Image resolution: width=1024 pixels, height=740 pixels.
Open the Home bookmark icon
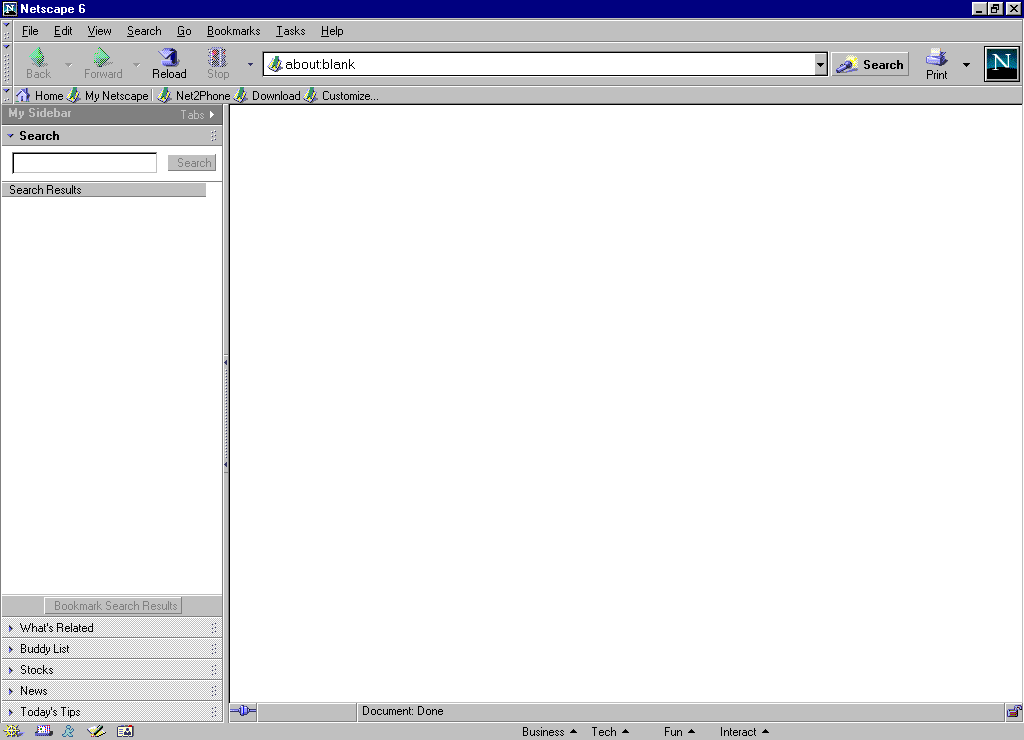pyautogui.click(x=23, y=95)
